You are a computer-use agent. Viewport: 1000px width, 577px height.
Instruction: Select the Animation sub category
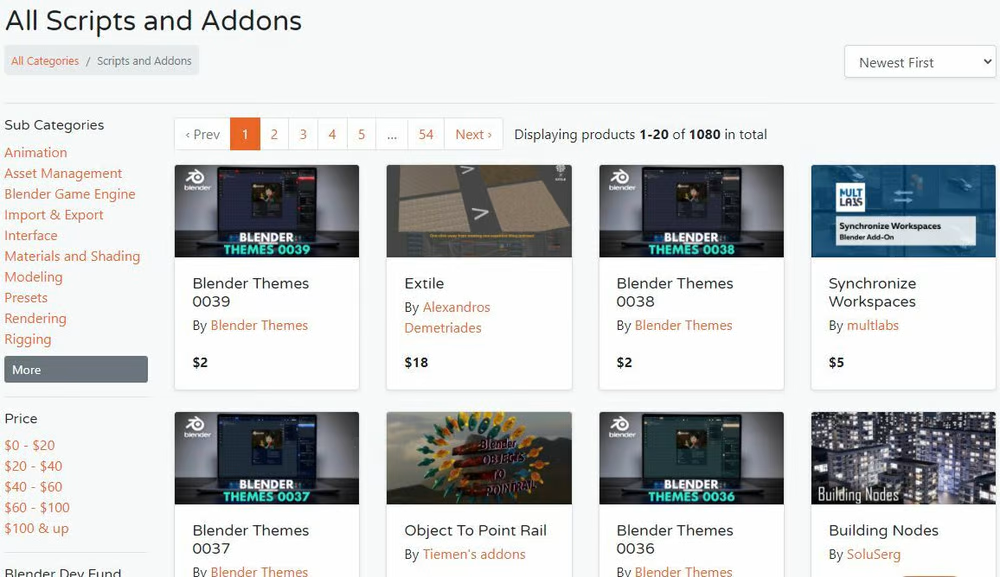click(36, 152)
